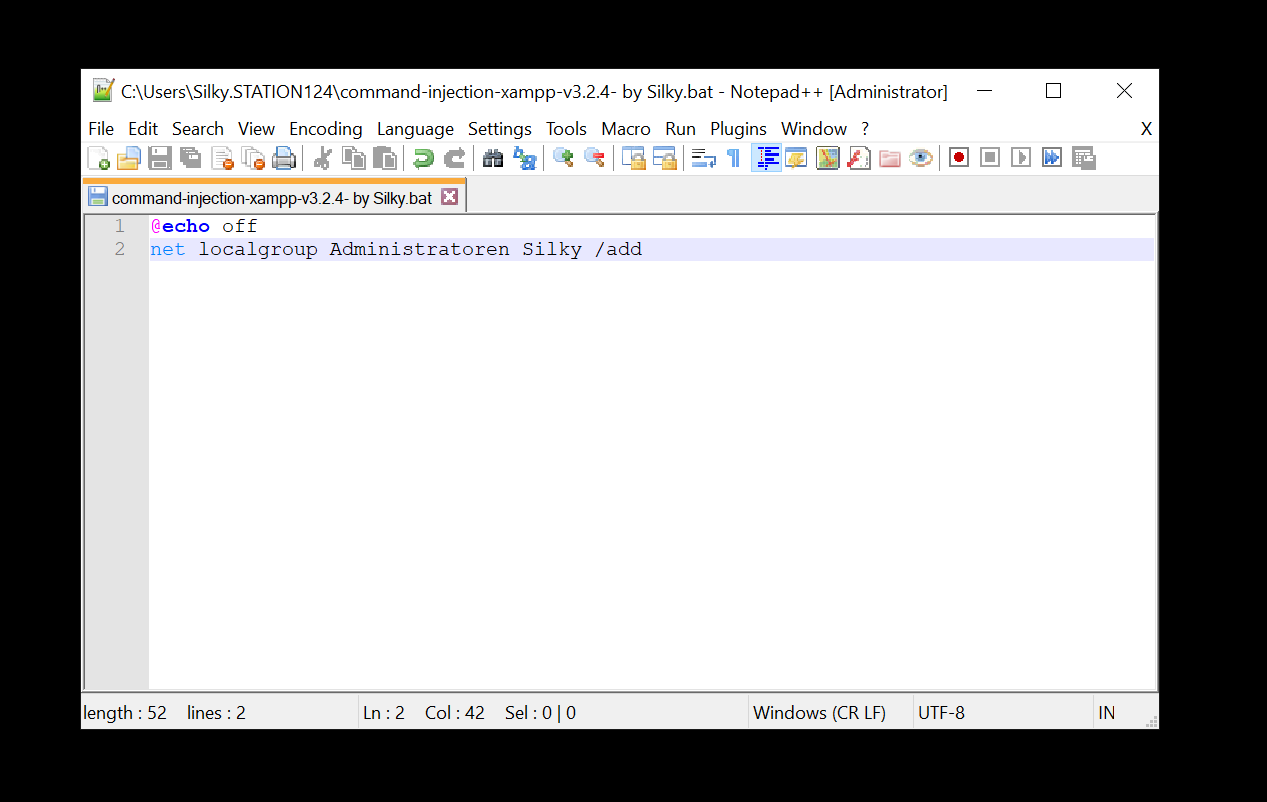Viewport: 1267px width, 802px height.
Task: Save current file with floppy icon
Action: 160,158
